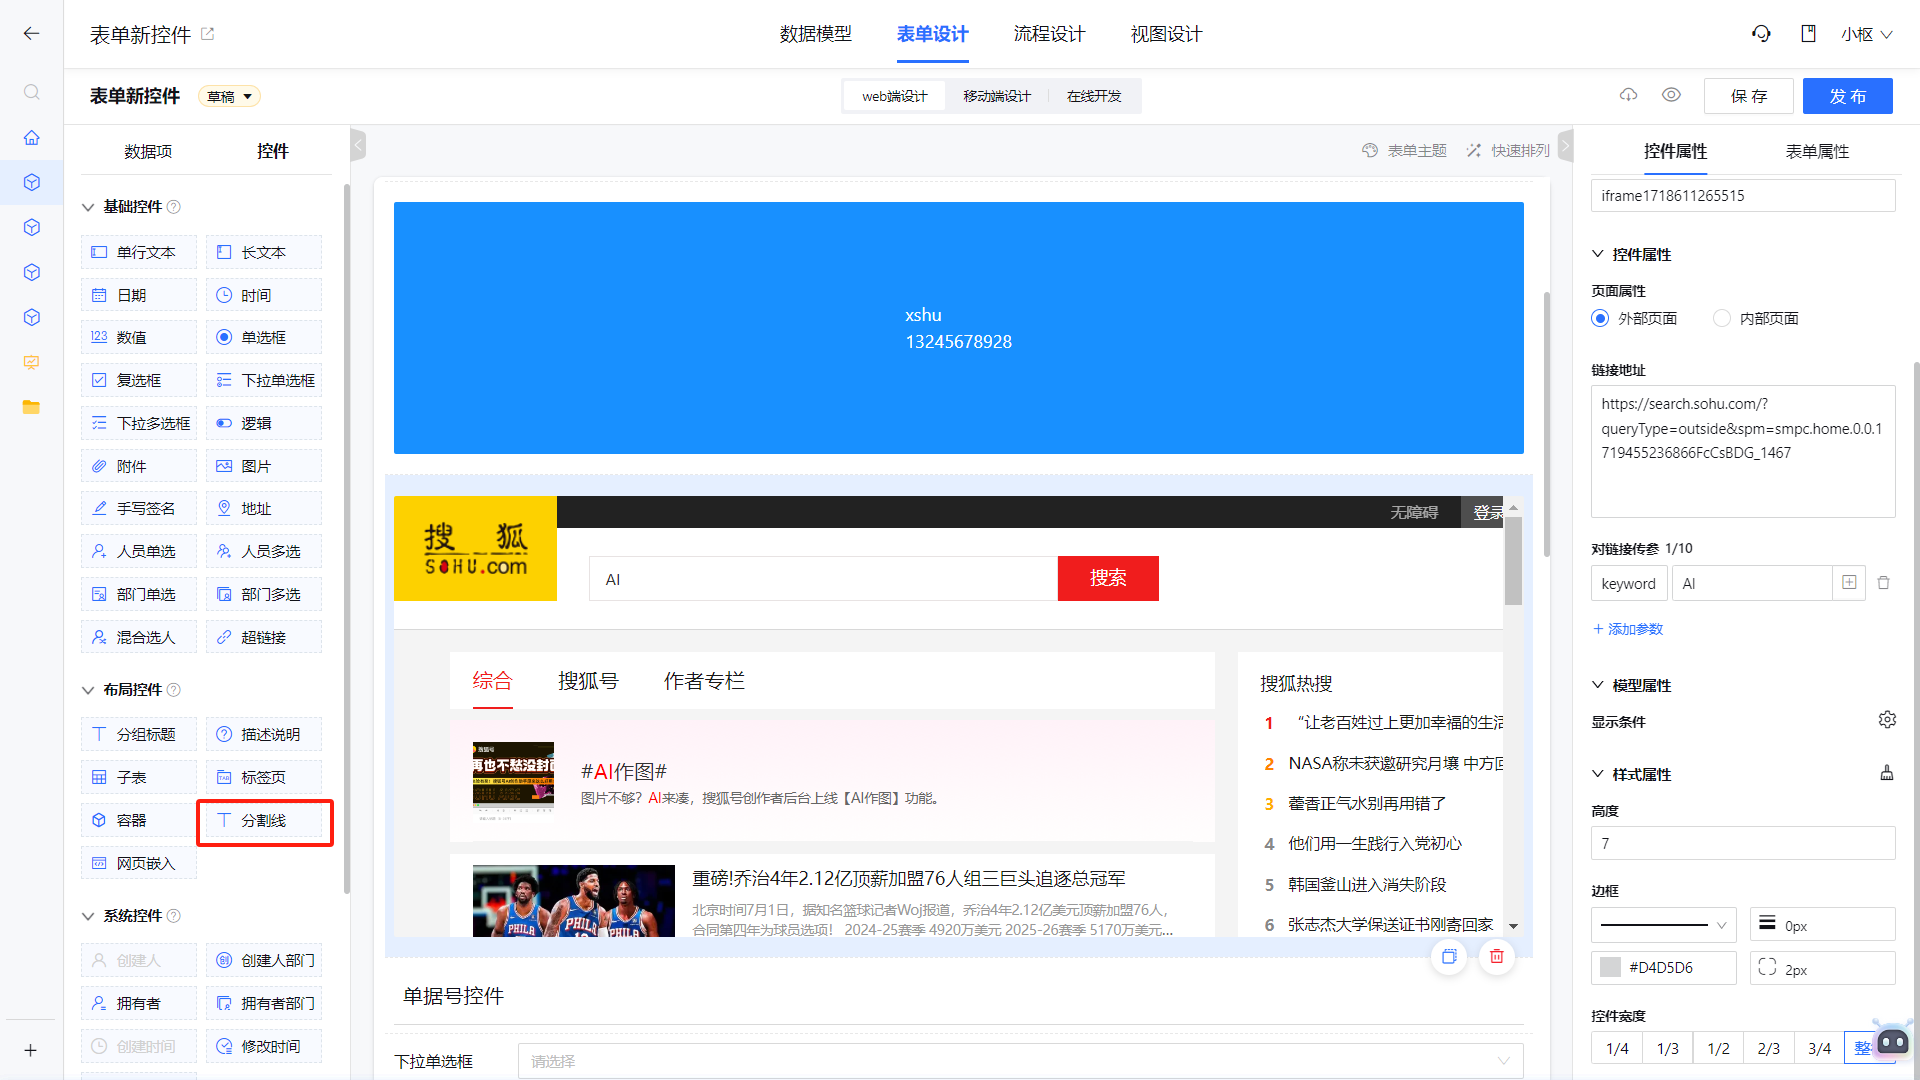Screen dimensions: 1920x1080
Task: Add the 逻辑 toggle control
Action: coord(264,424)
